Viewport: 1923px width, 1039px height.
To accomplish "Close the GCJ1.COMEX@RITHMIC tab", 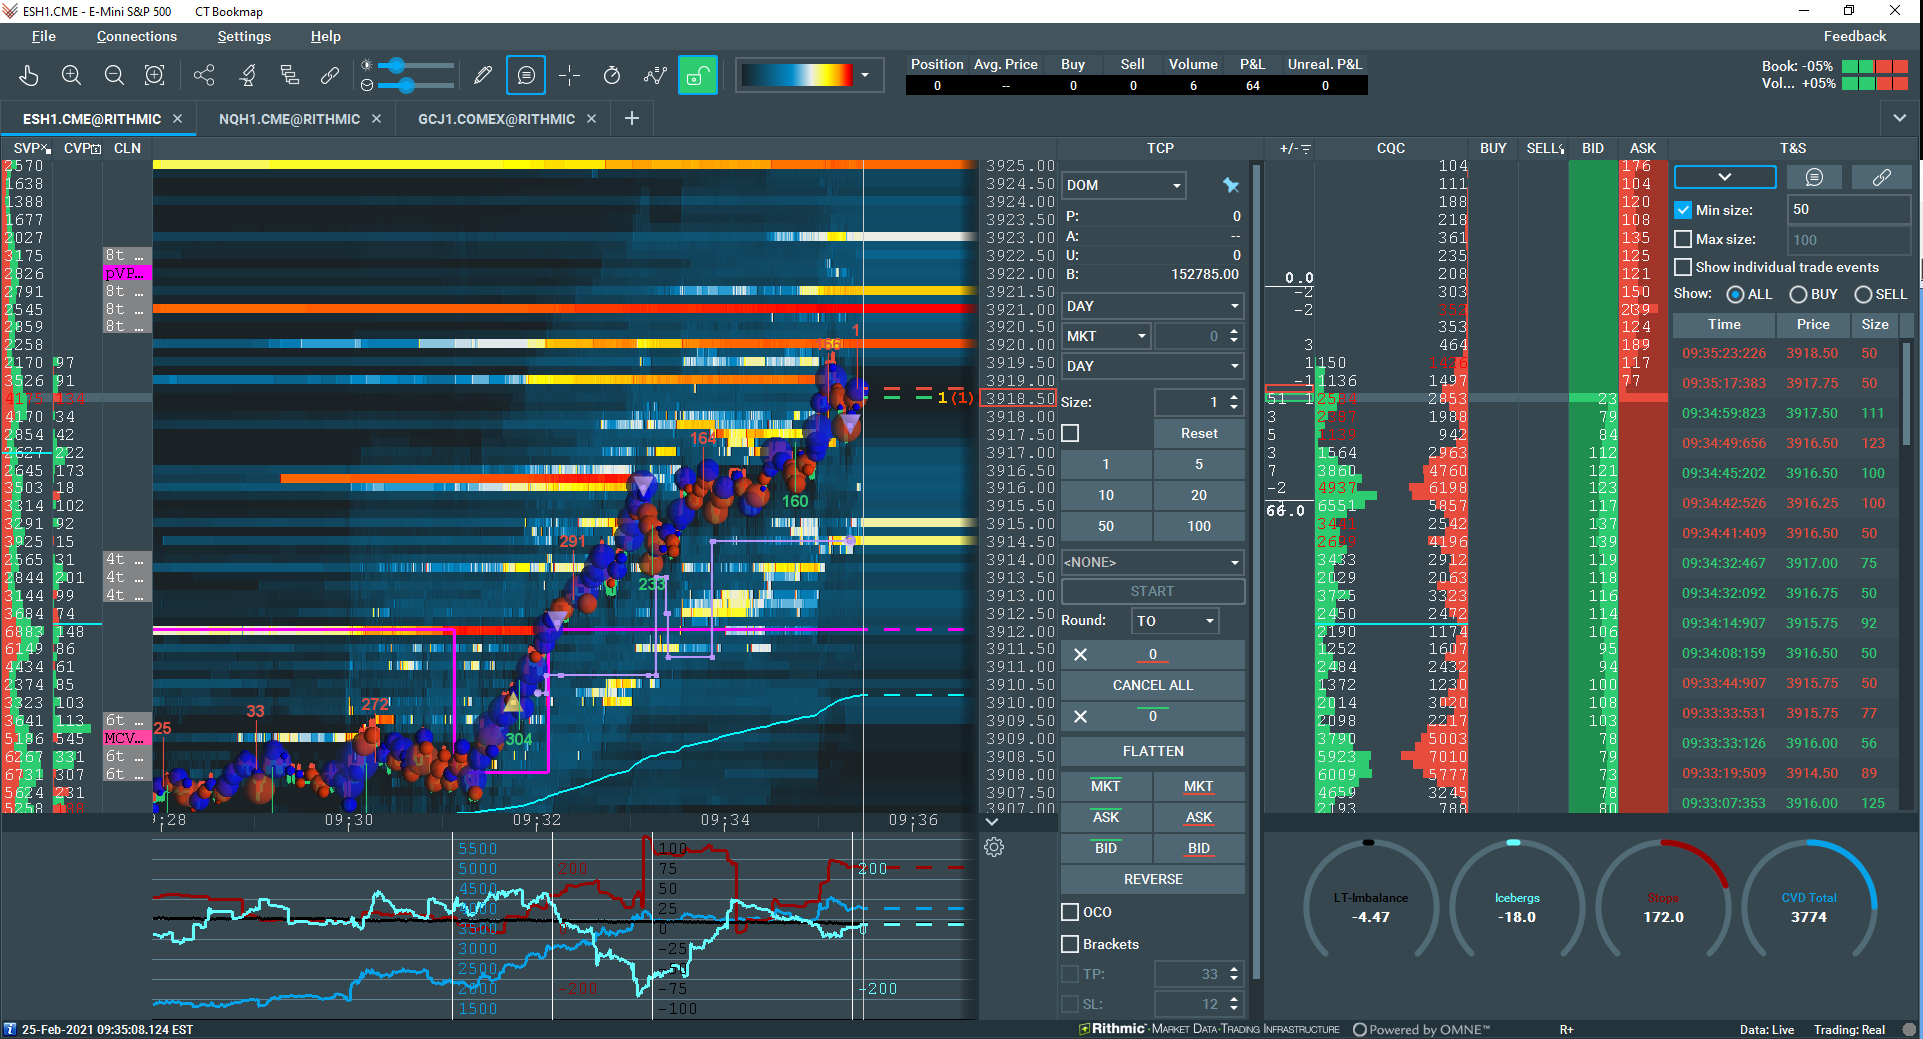I will (x=592, y=118).
